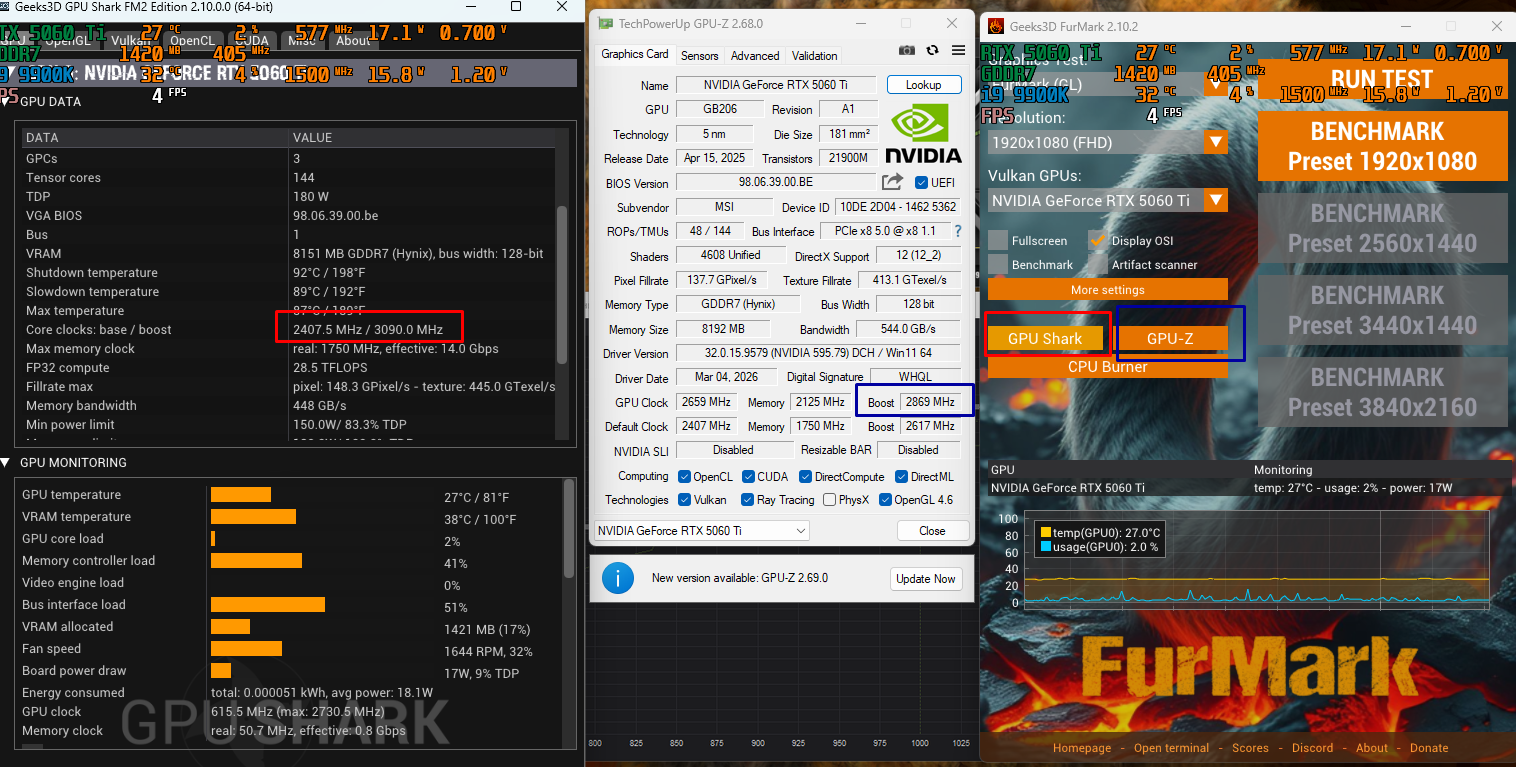Click the Name field in GPU-Z
1516x767 pixels.
pos(776,85)
